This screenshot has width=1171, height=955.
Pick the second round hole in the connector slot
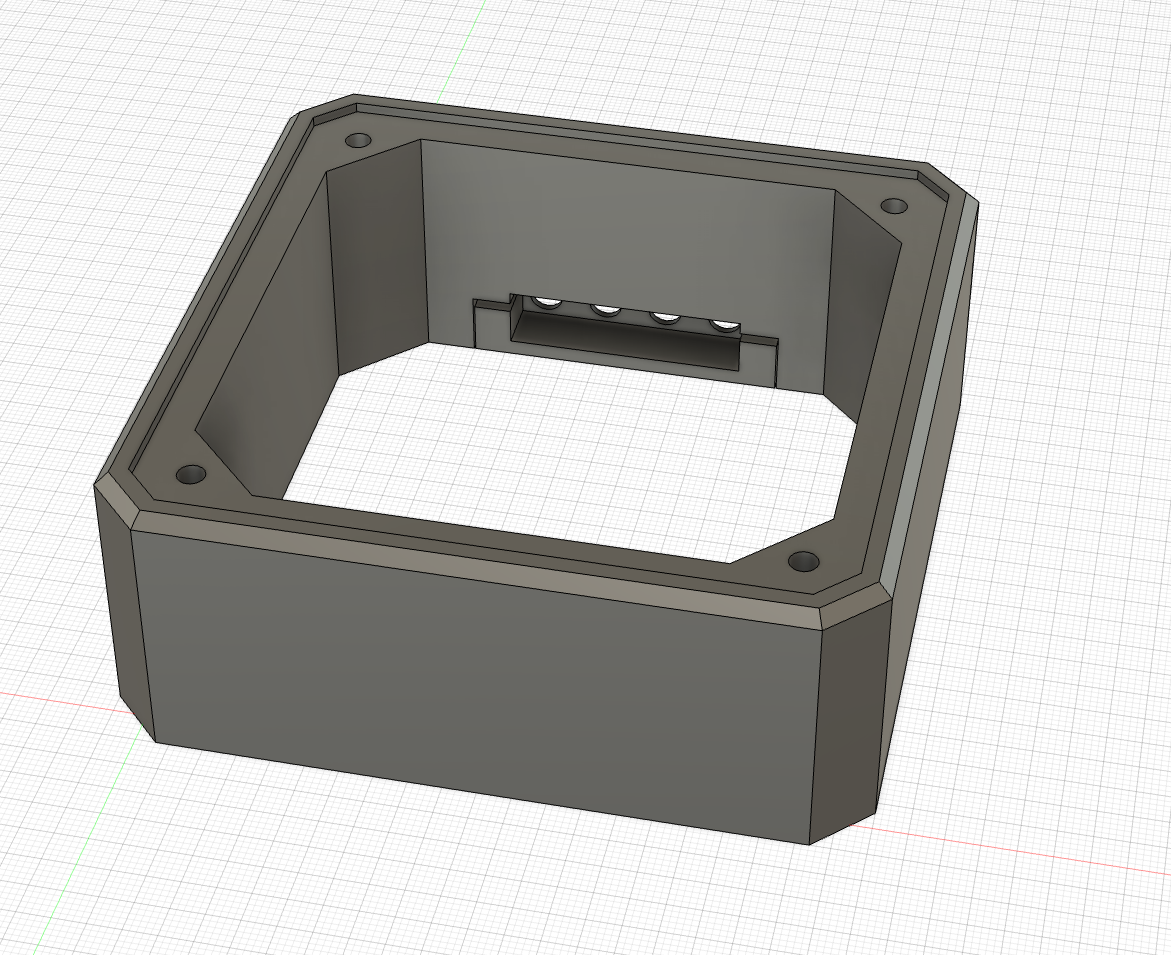tap(606, 309)
